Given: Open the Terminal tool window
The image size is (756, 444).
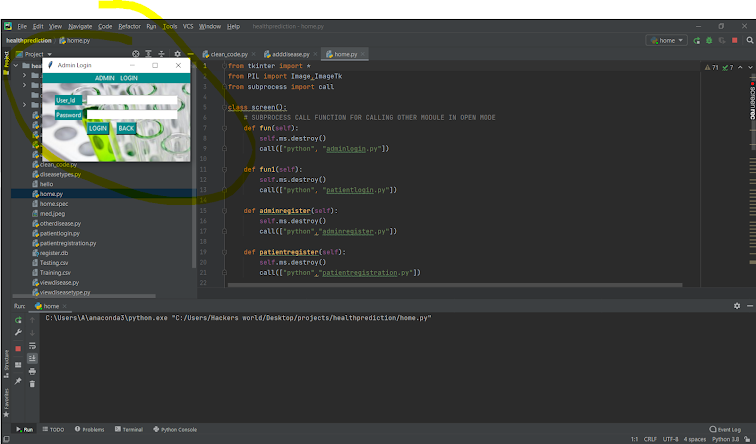Looking at the screenshot, I should click(x=129, y=430).
